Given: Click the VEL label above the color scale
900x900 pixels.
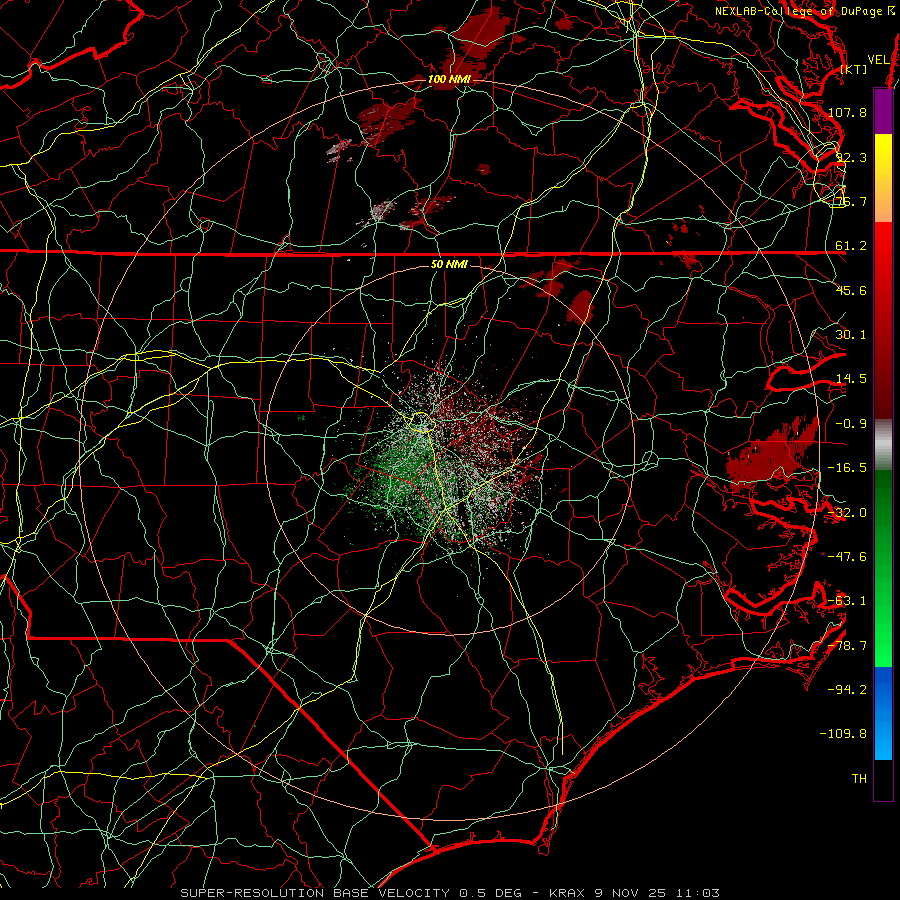Looking at the screenshot, I should click(878, 60).
